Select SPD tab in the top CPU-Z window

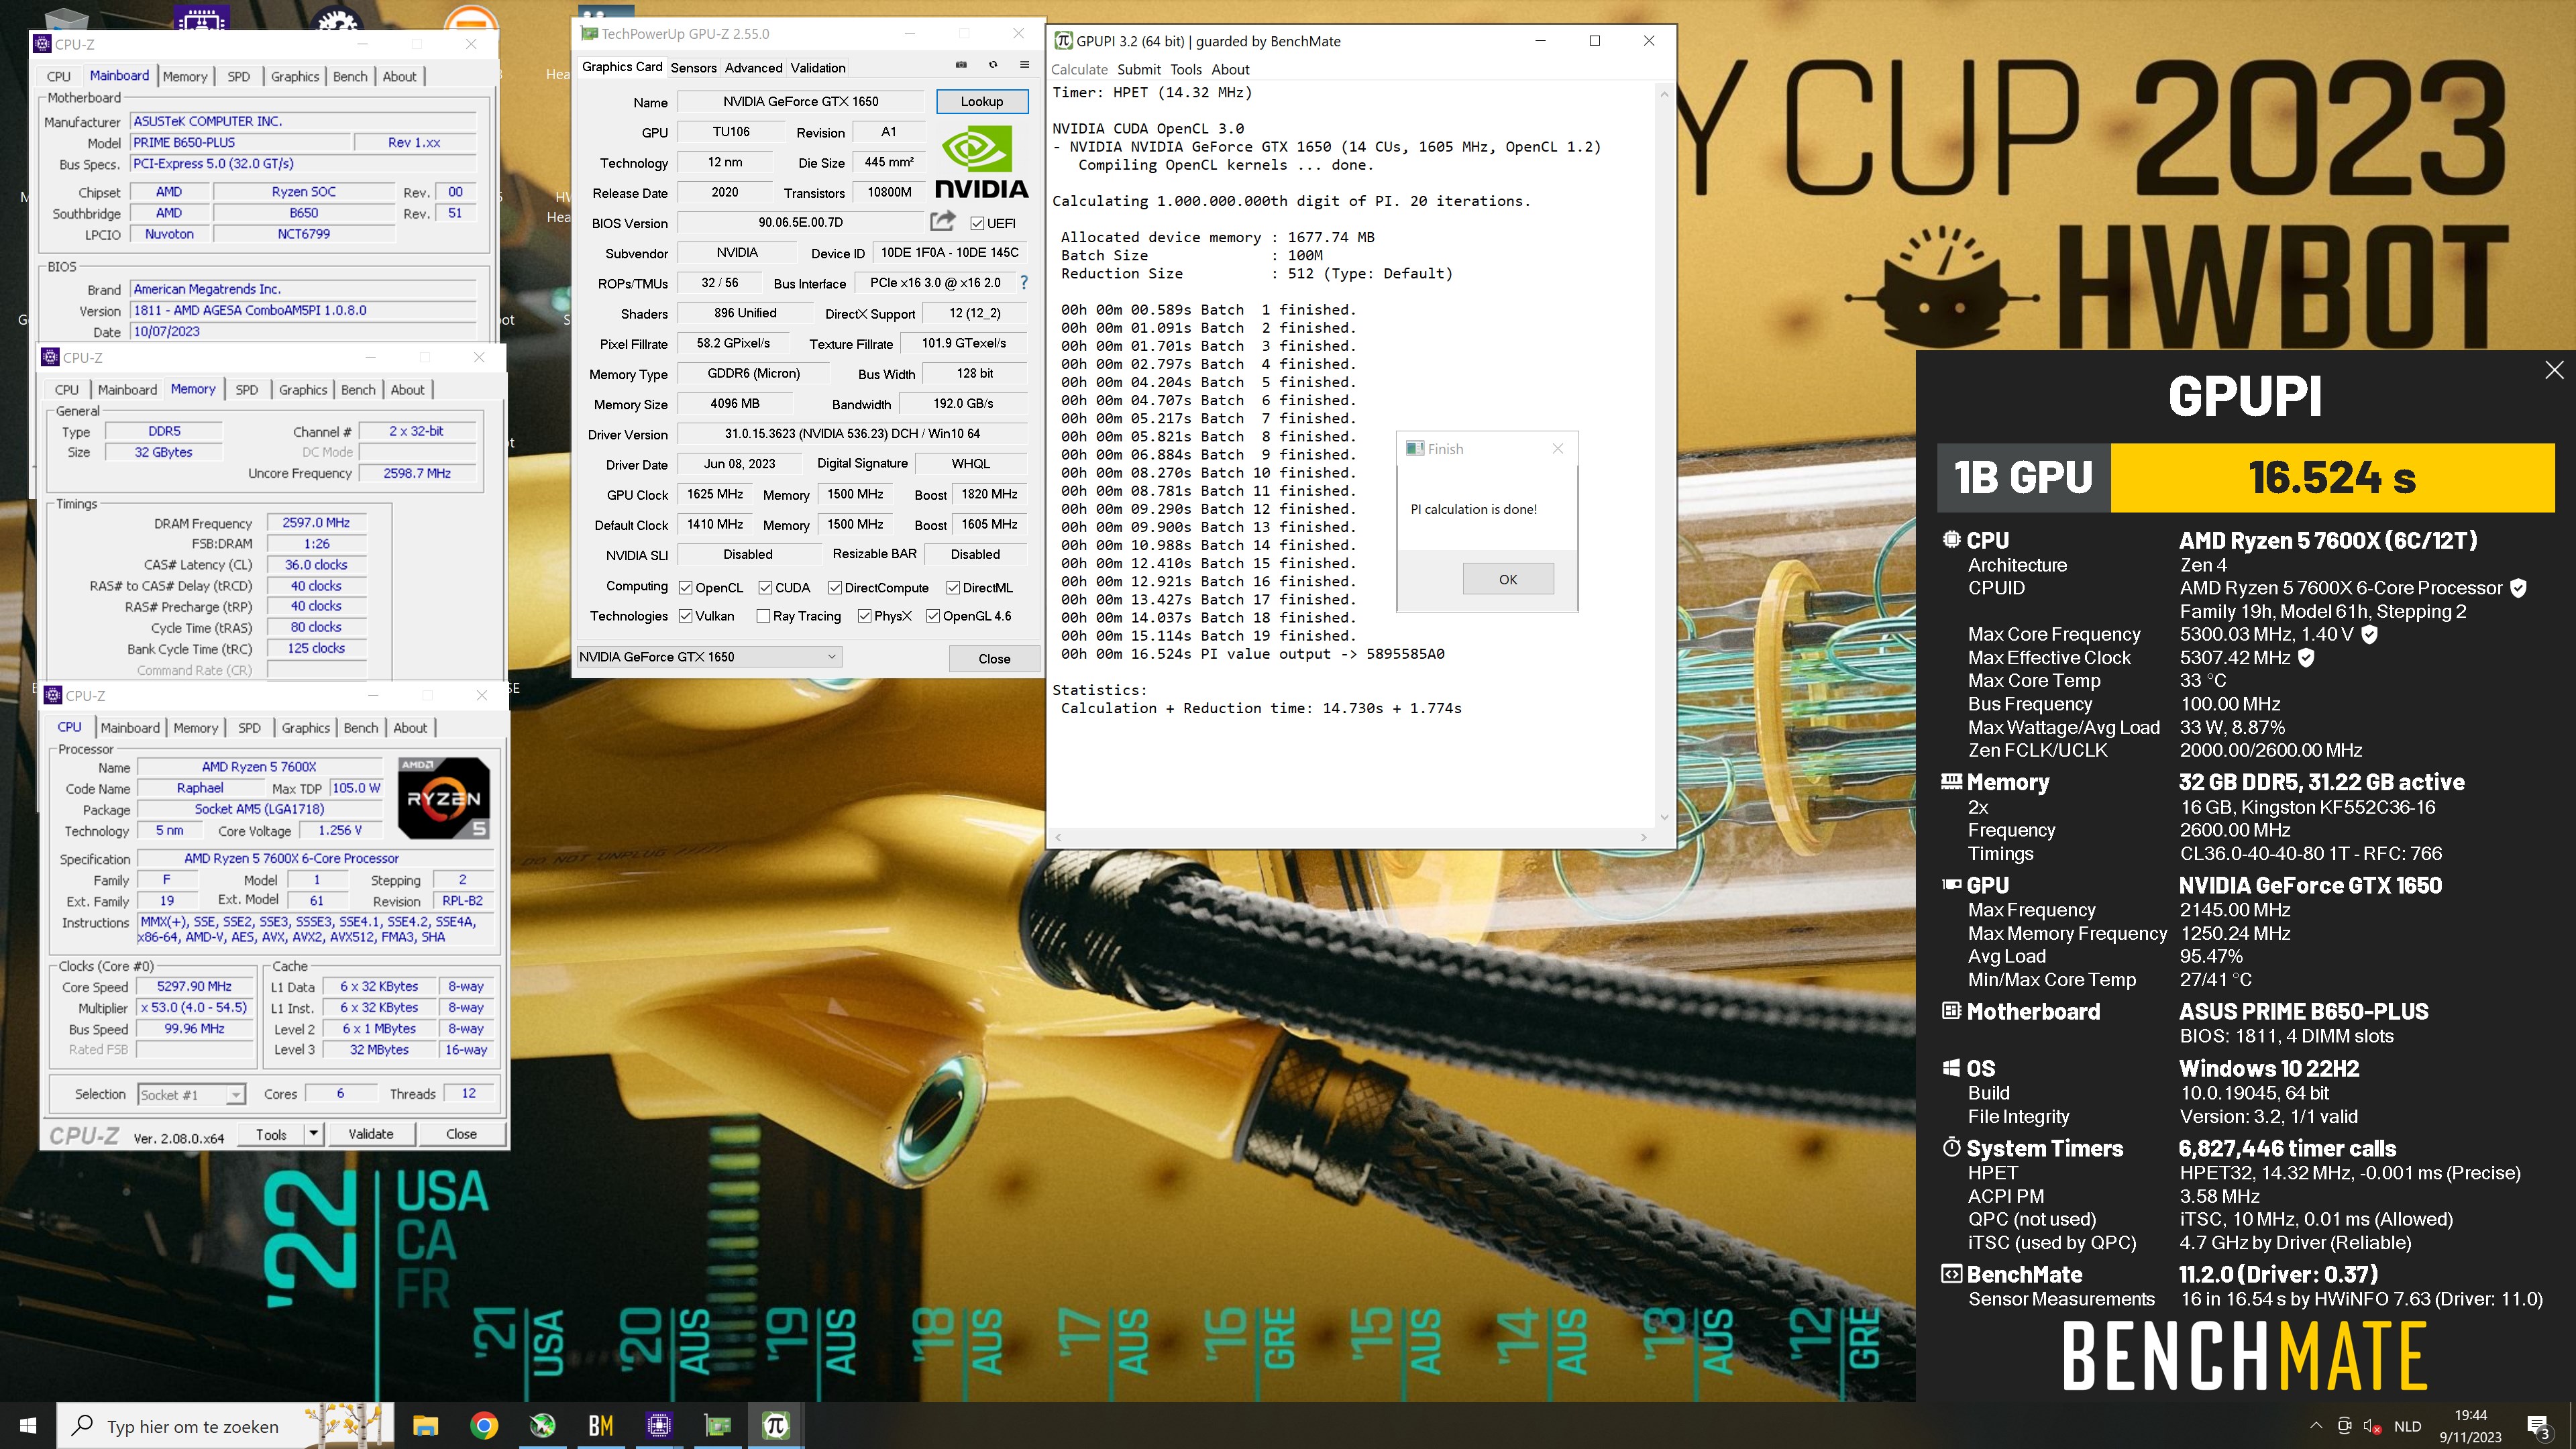(x=238, y=76)
